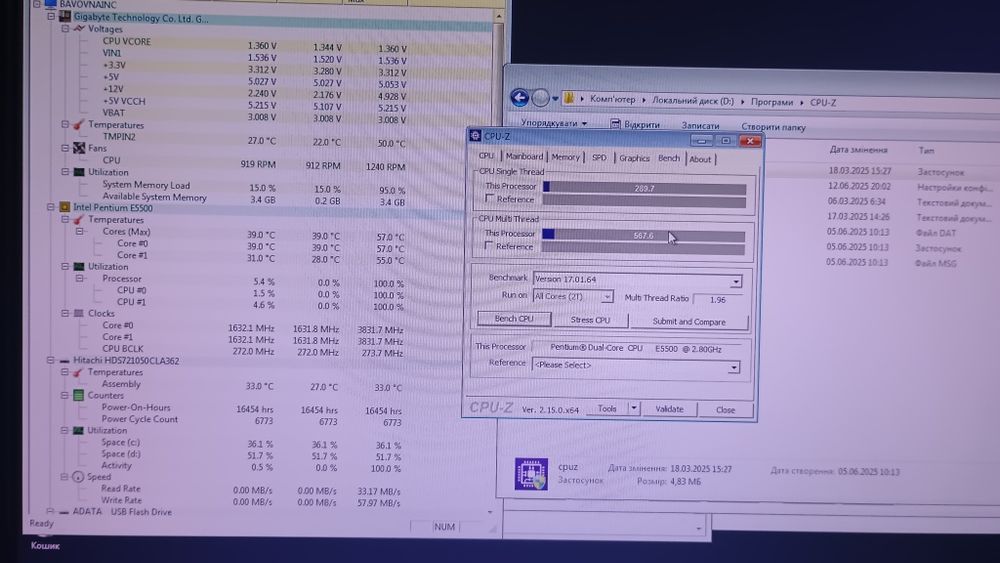This screenshot has height=563, width=1000.
Task: Select the Файл DAT entry in Explorer
Action: click(x=936, y=233)
